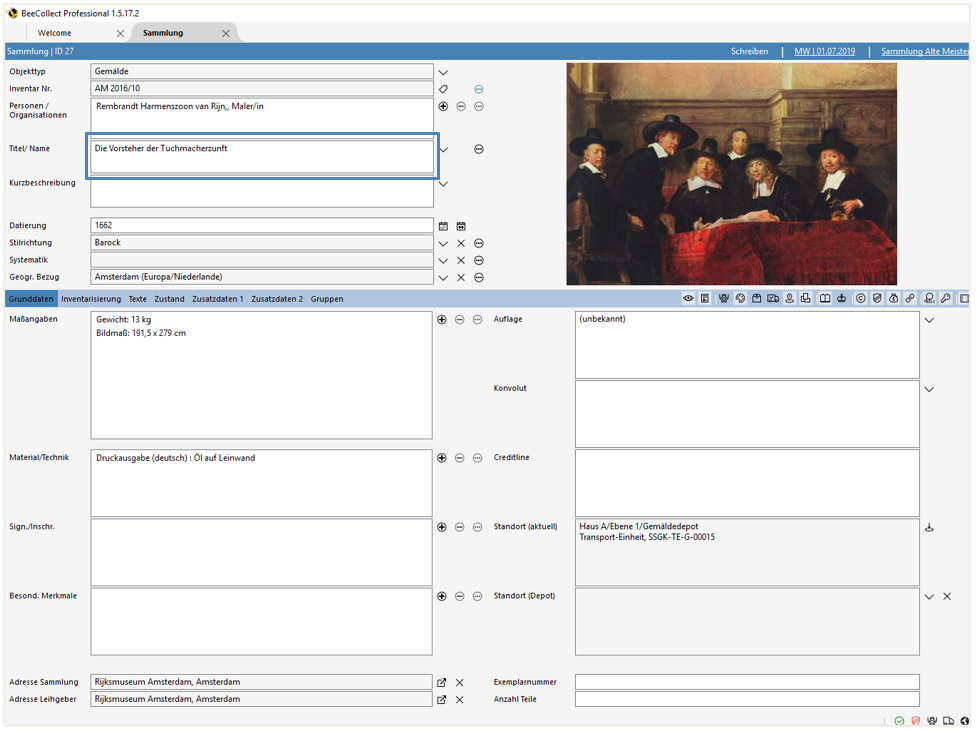Select the copyright icon on the toolbar

click(x=860, y=299)
